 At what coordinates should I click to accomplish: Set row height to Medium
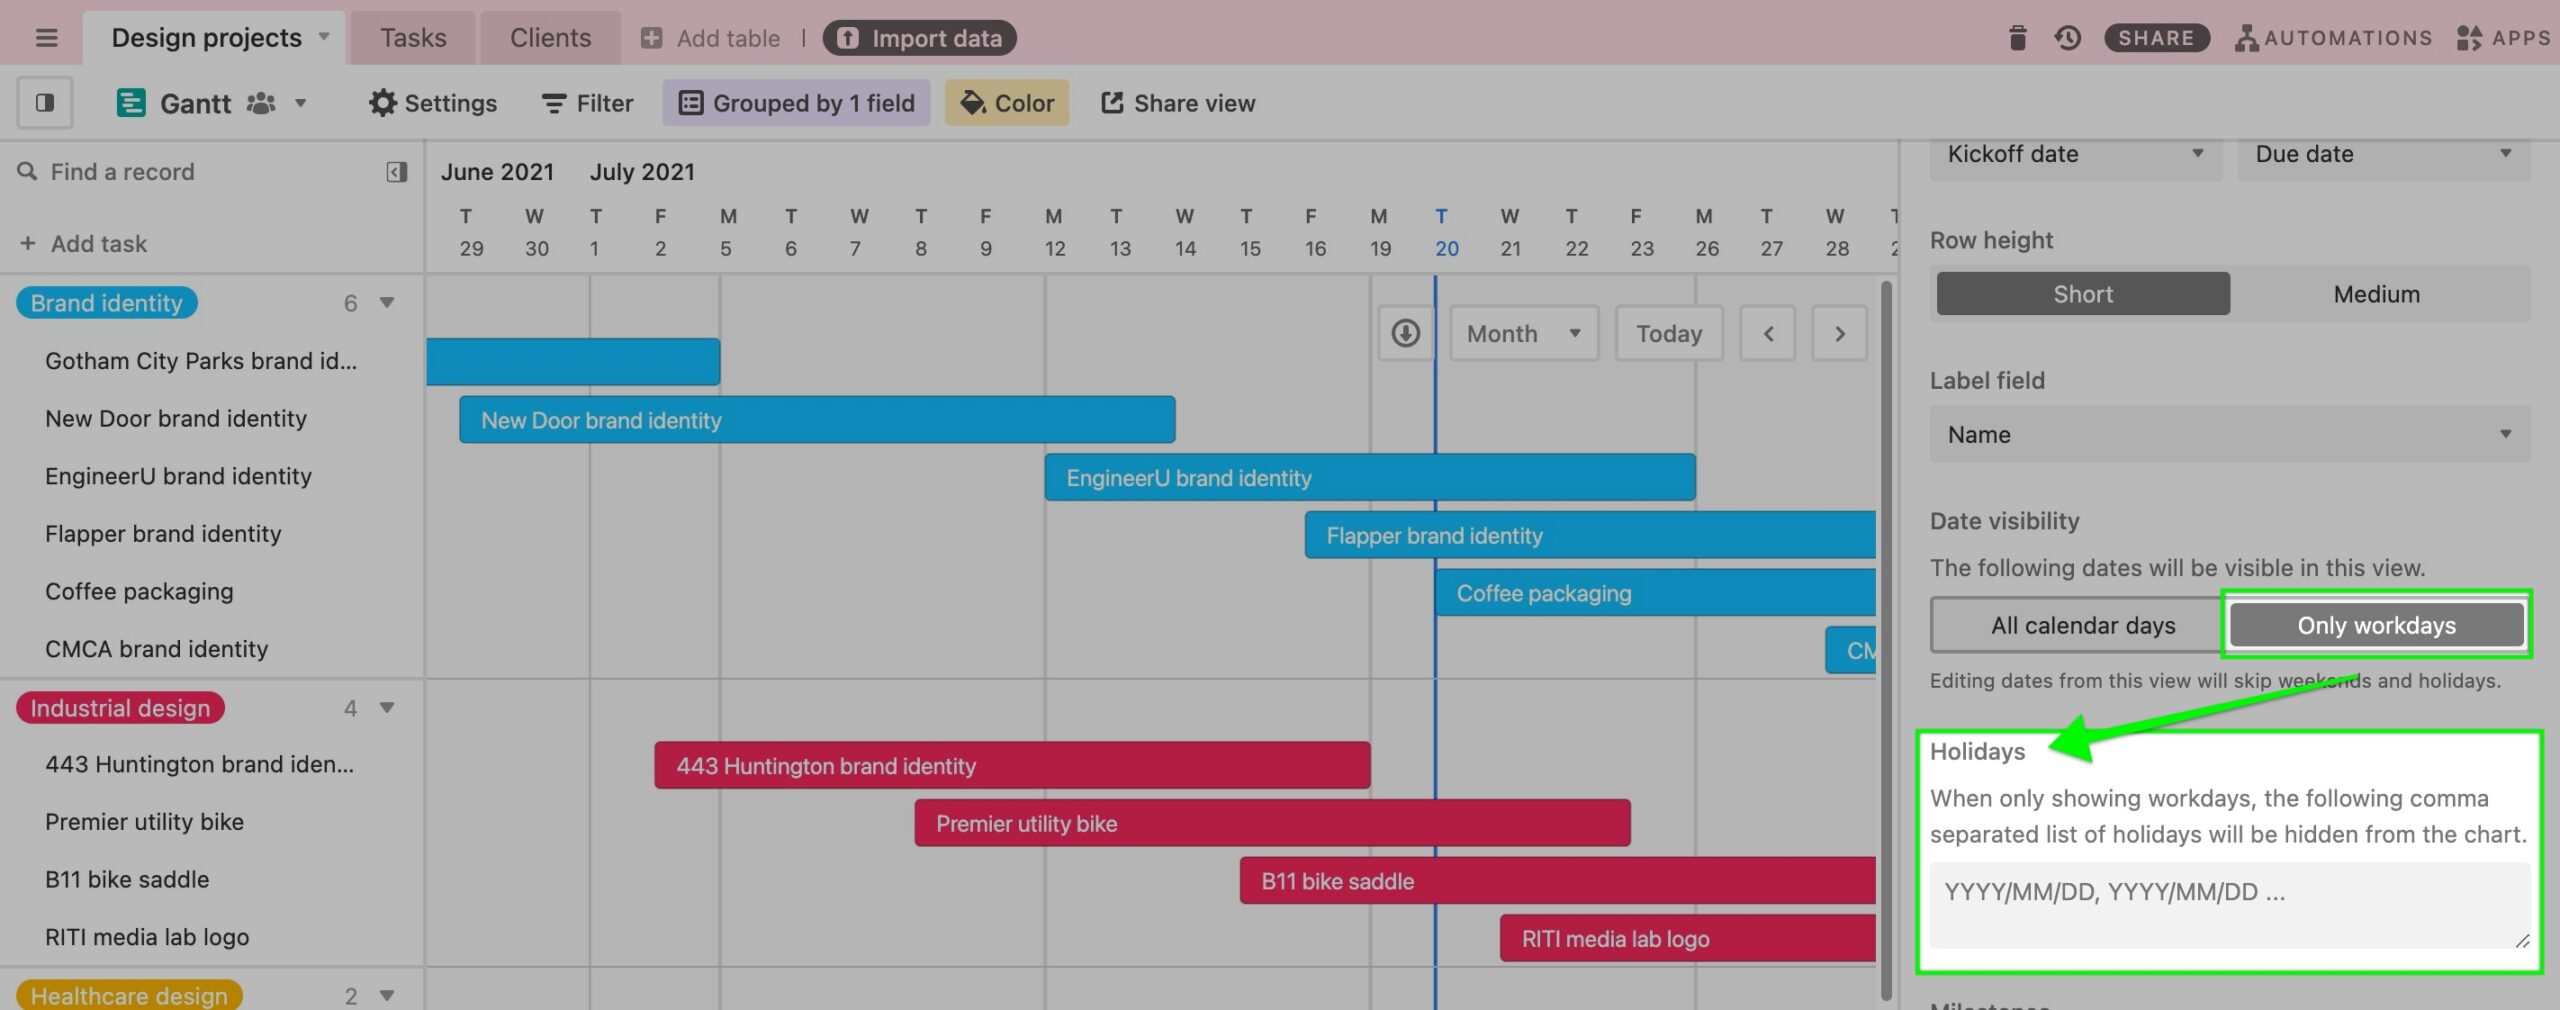coord(2376,294)
